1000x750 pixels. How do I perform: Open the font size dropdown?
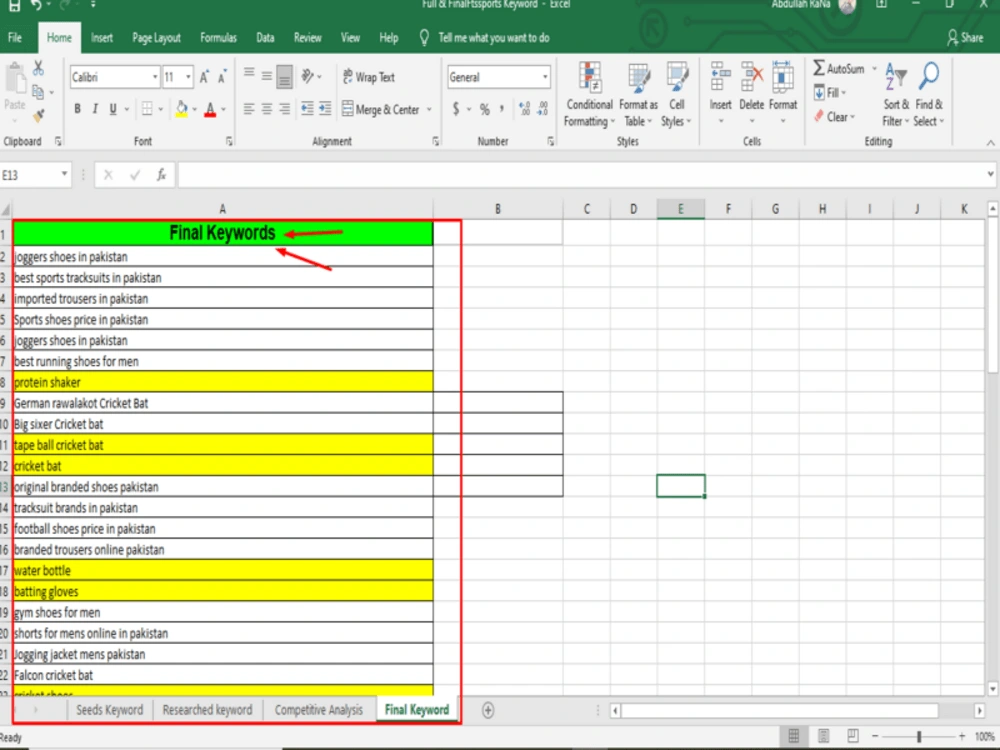click(x=188, y=77)
